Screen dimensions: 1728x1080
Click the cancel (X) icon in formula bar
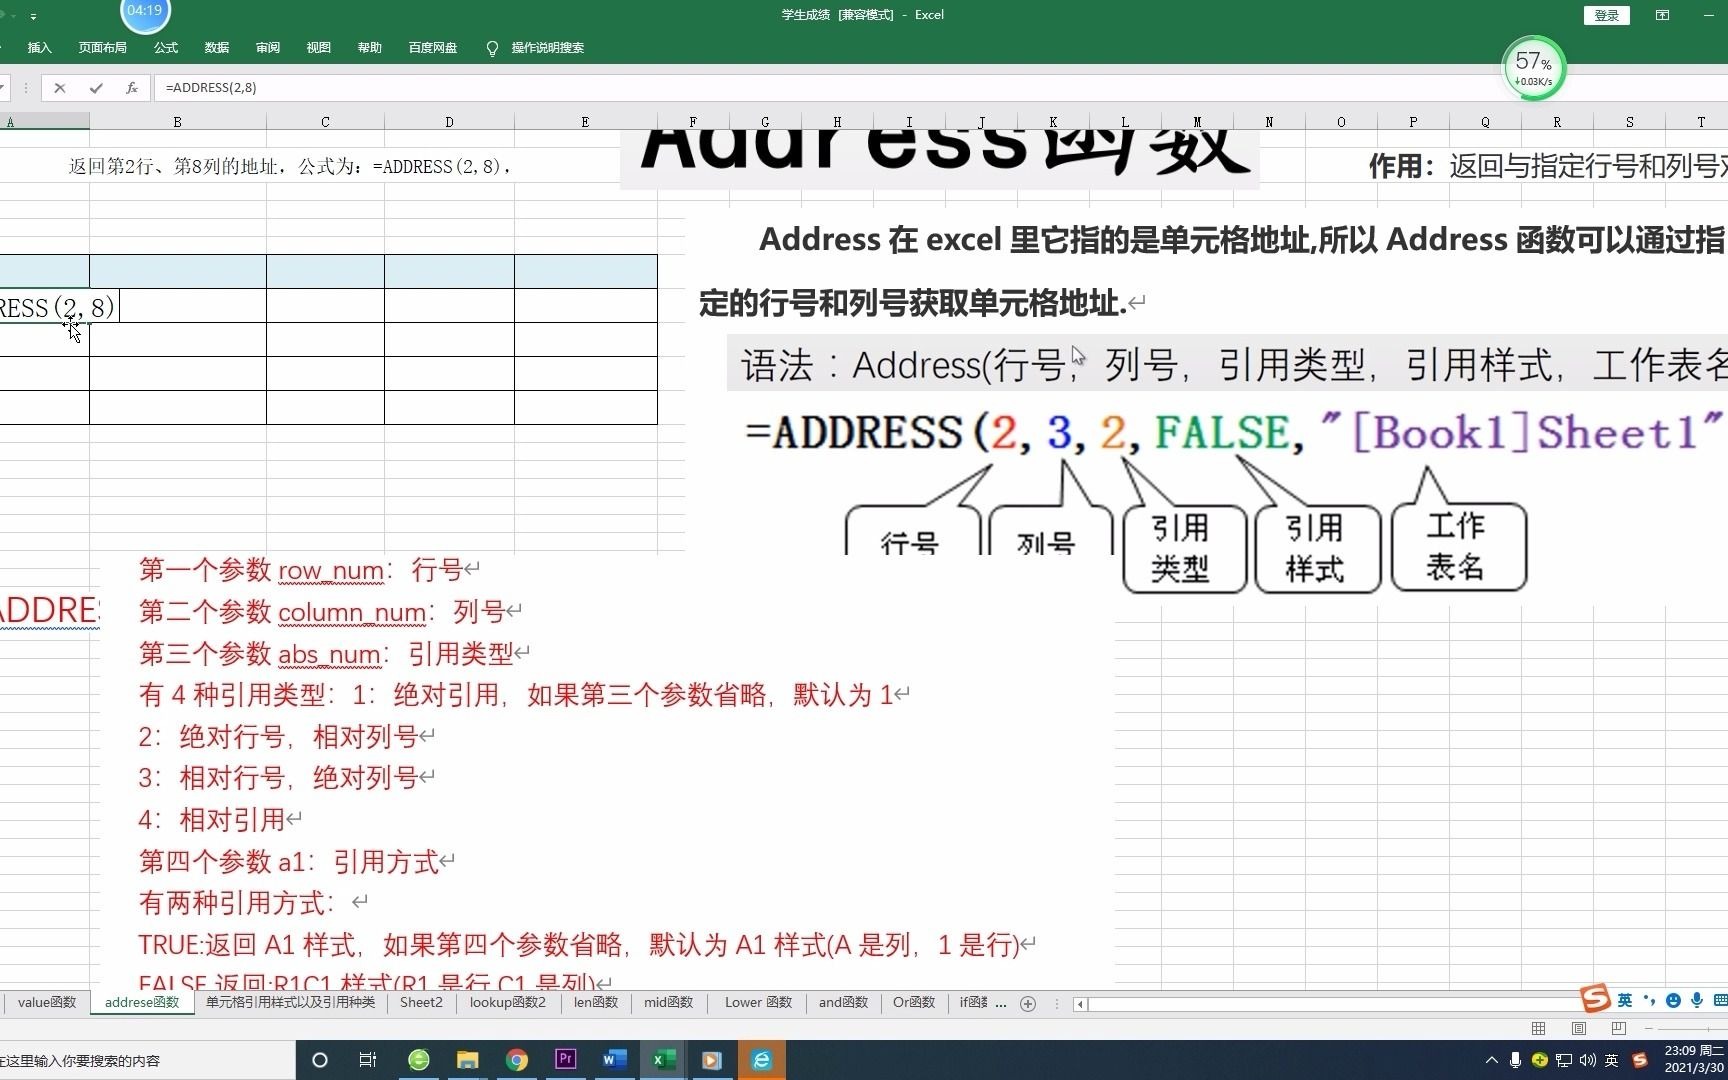59,88
